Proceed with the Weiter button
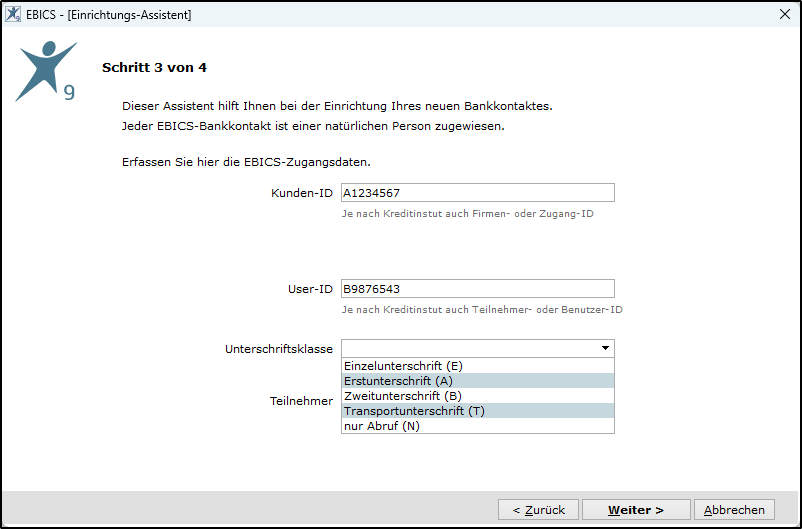This screenshot has height=529, width=802. click(636, 510)
